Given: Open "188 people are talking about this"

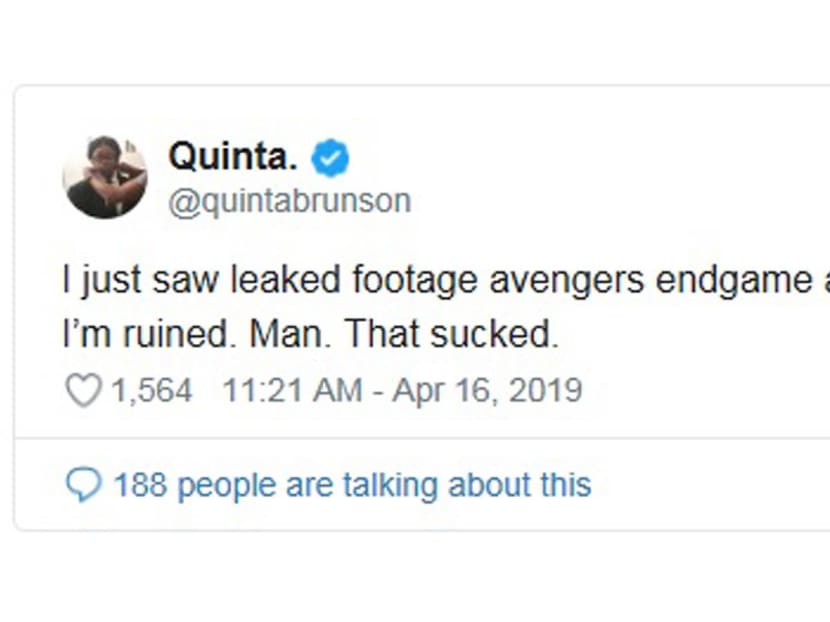Looking at the screenshot, I should pyautogui.click(x=352, y=486).
